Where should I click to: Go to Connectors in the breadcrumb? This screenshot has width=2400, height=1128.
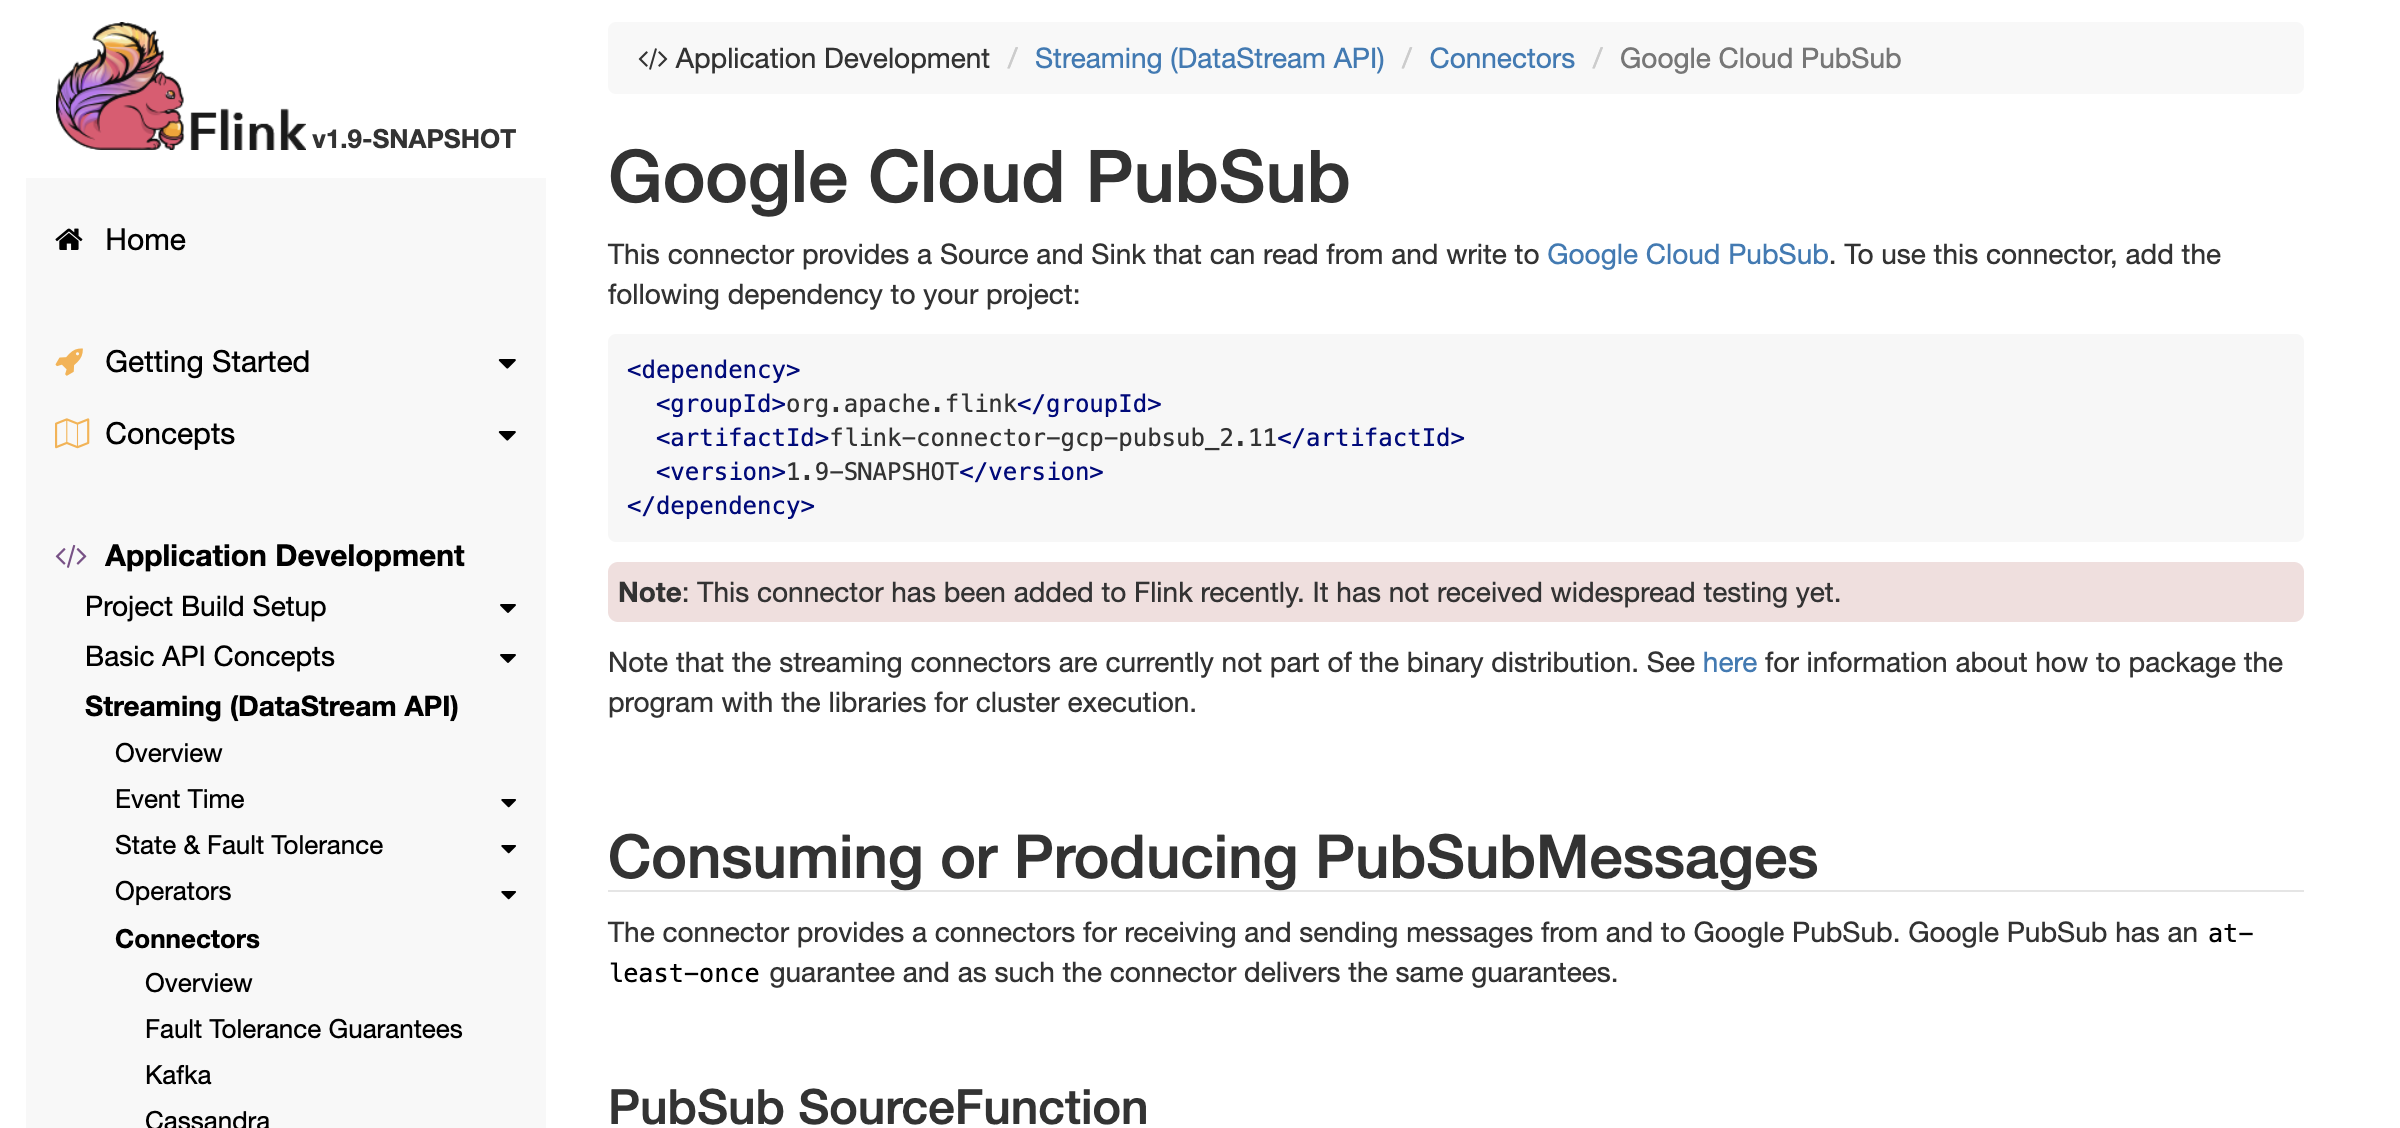[1501, 59]
